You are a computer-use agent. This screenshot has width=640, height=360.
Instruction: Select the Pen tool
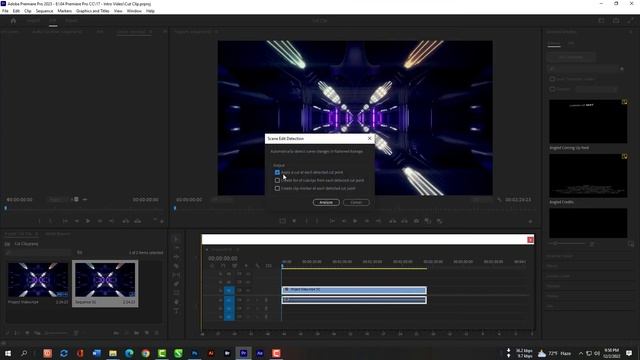[x=176, y=284]
